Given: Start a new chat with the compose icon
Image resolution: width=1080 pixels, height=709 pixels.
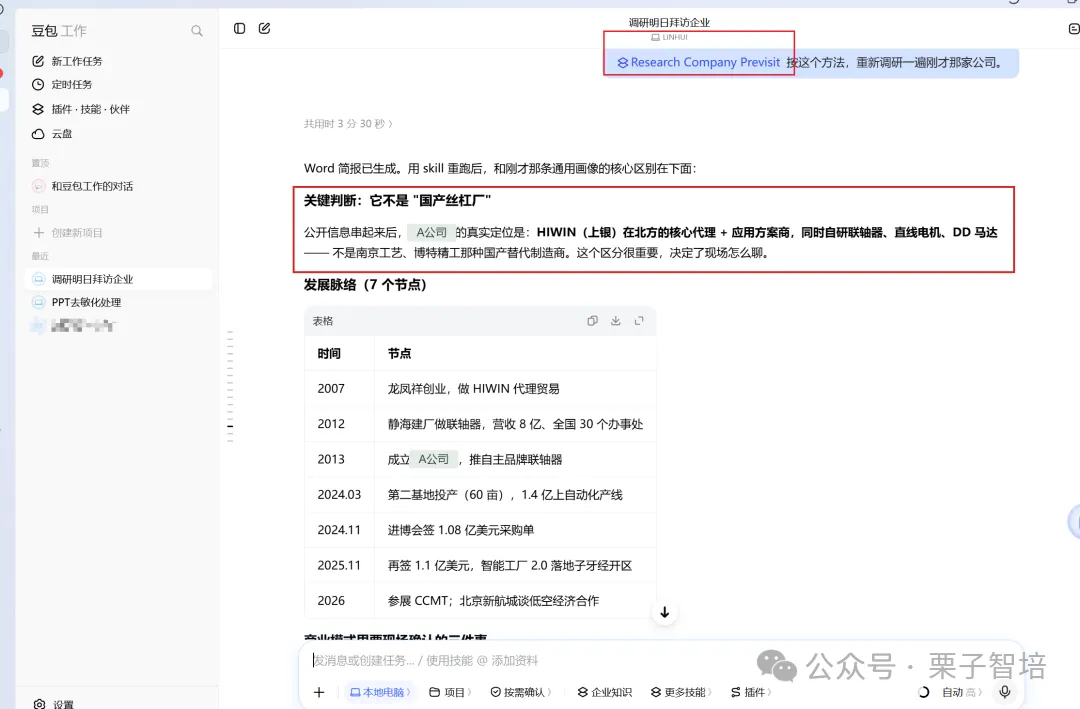Looking at the screenshot, I should click(264, 28).
